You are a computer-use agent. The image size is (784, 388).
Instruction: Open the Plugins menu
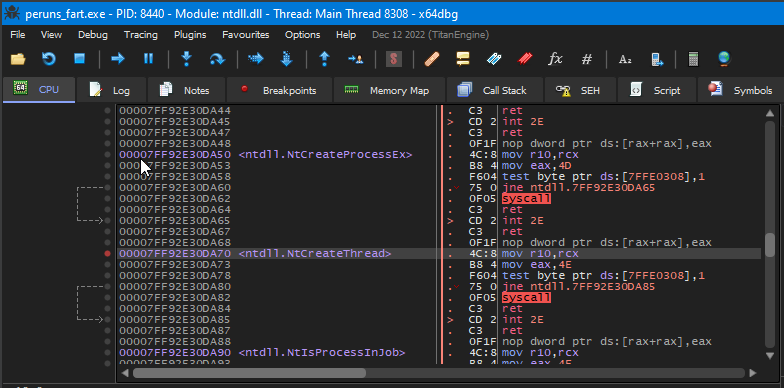pyautogui.click(x=190, y=34)
